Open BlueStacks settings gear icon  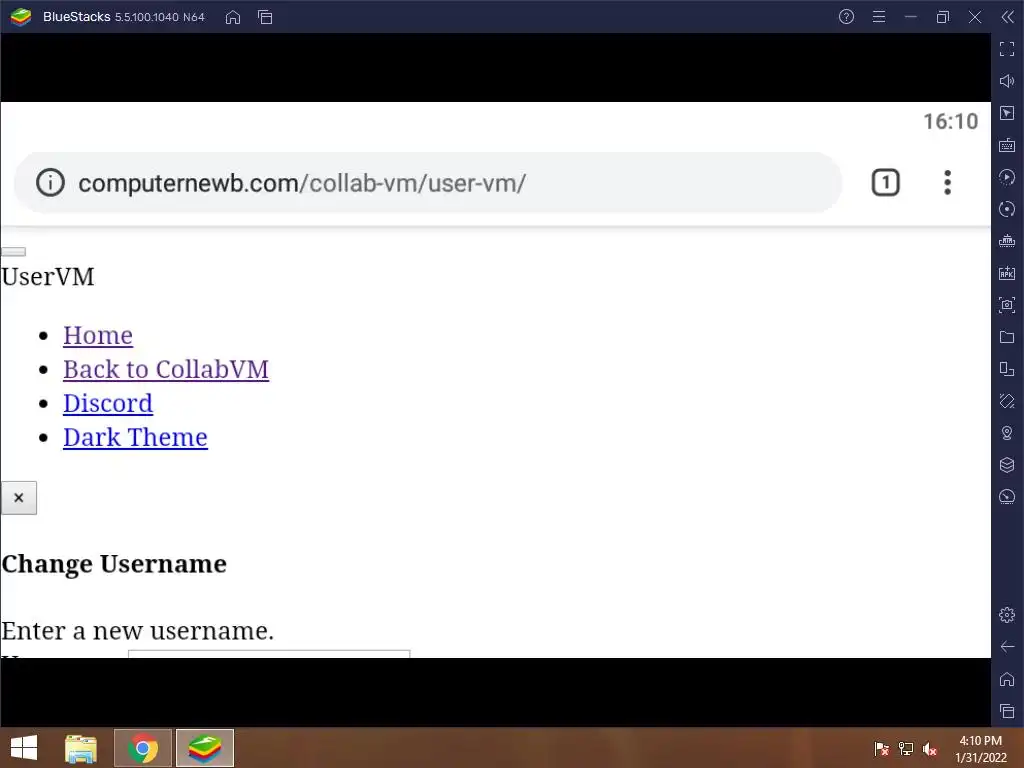coord(1007,615)
